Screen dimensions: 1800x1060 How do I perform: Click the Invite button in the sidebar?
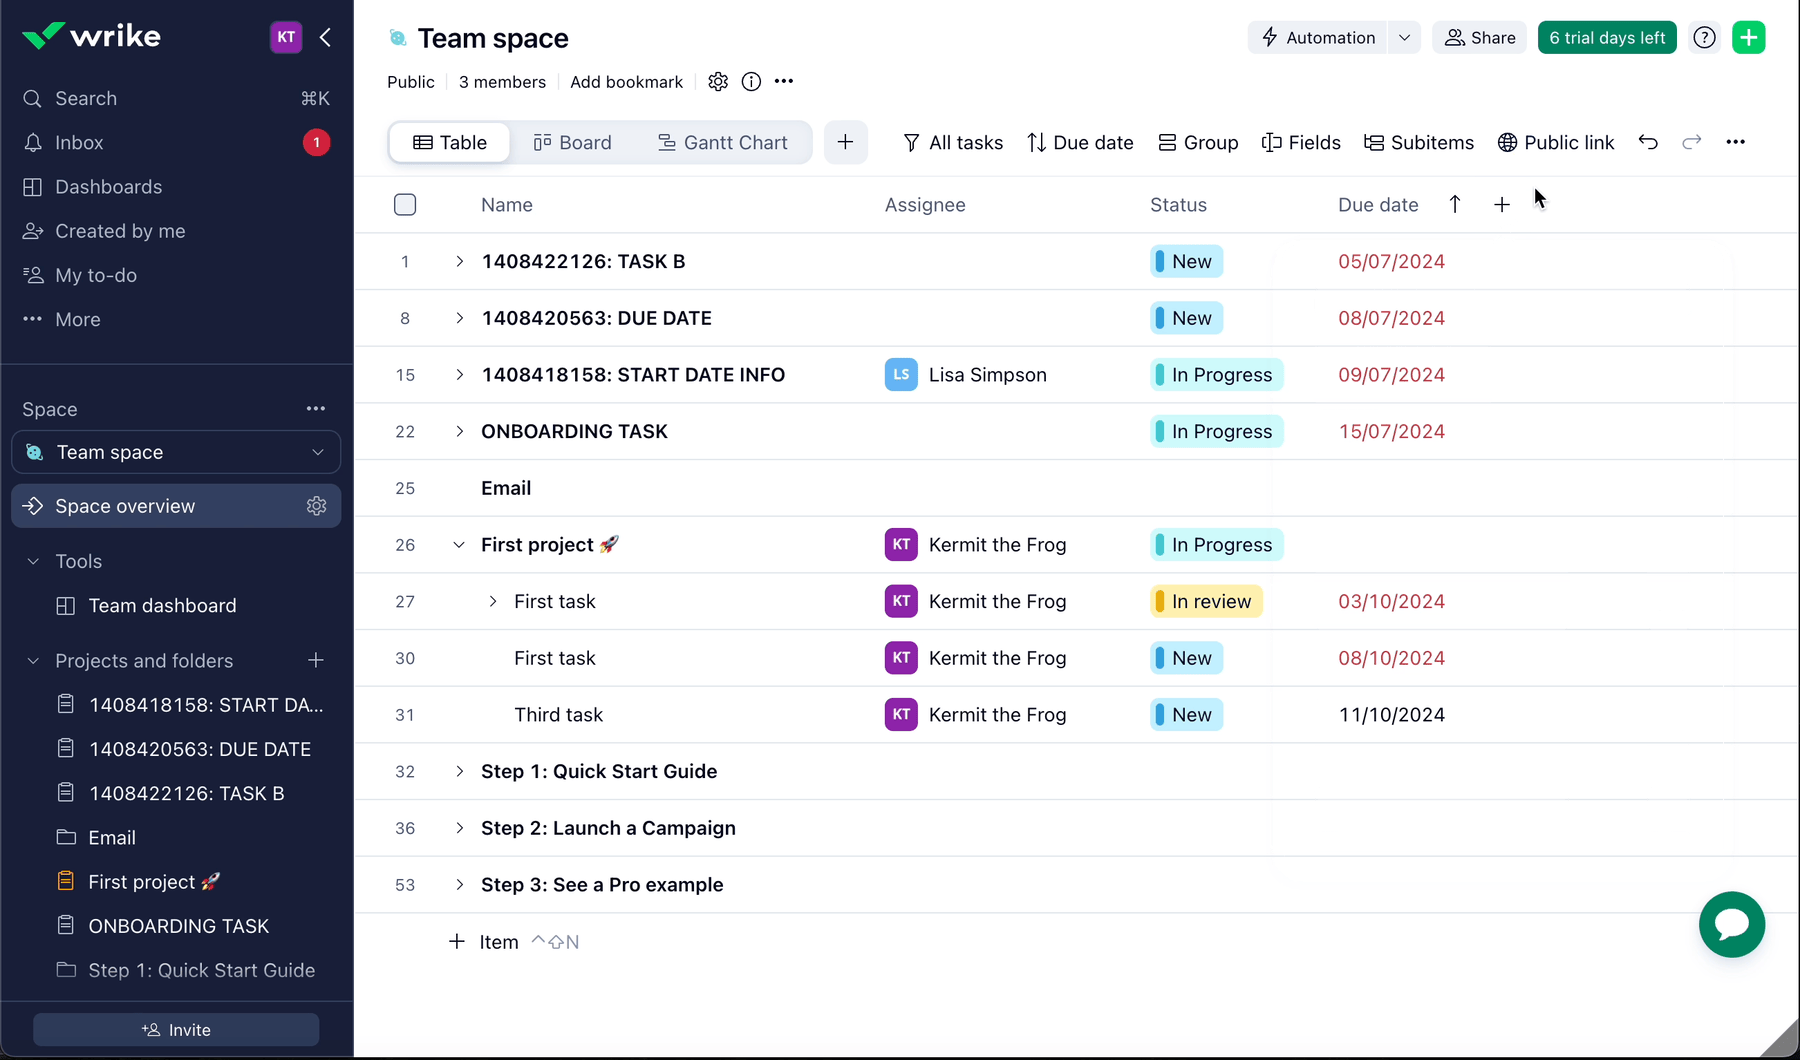point(175,1029)
